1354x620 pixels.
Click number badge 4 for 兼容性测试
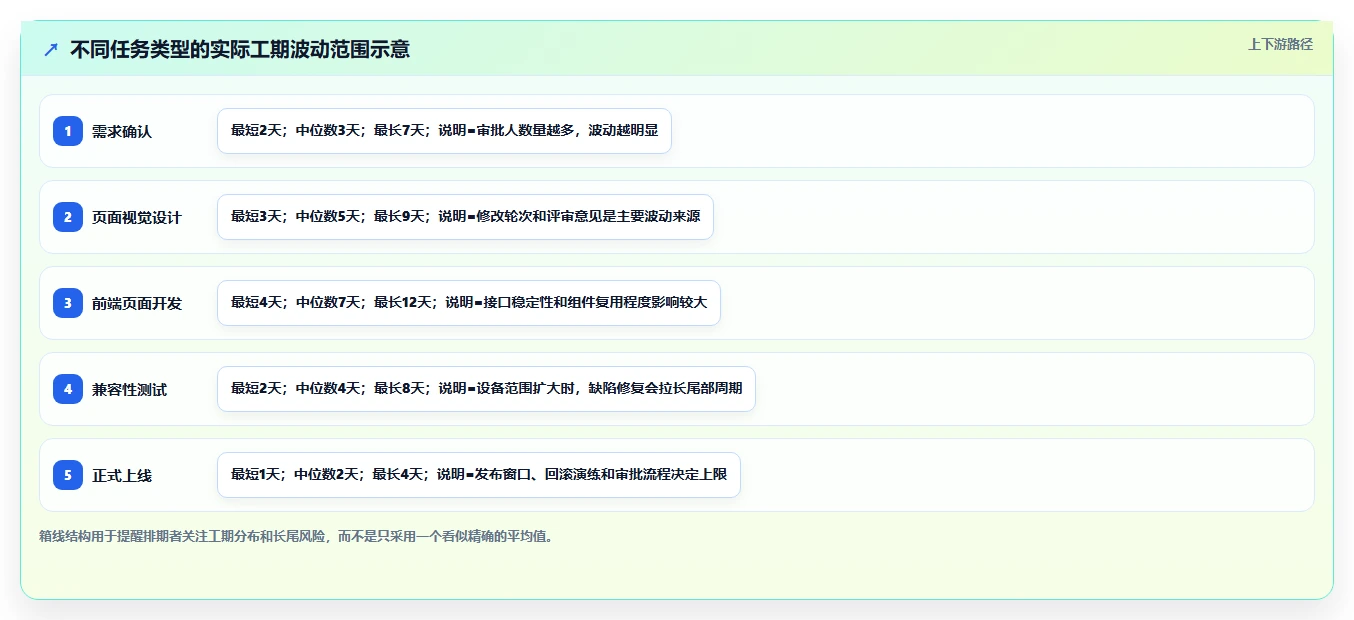point(68,389)
